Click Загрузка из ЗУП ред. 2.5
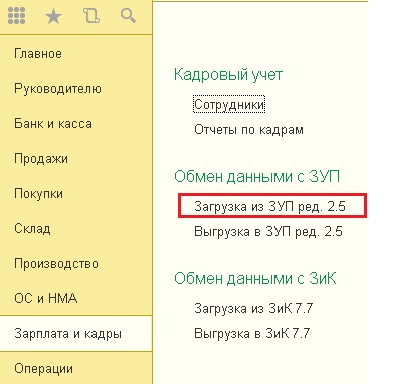Image resolution: width=394 pixels, height=384 pixels. pos(270,206)
